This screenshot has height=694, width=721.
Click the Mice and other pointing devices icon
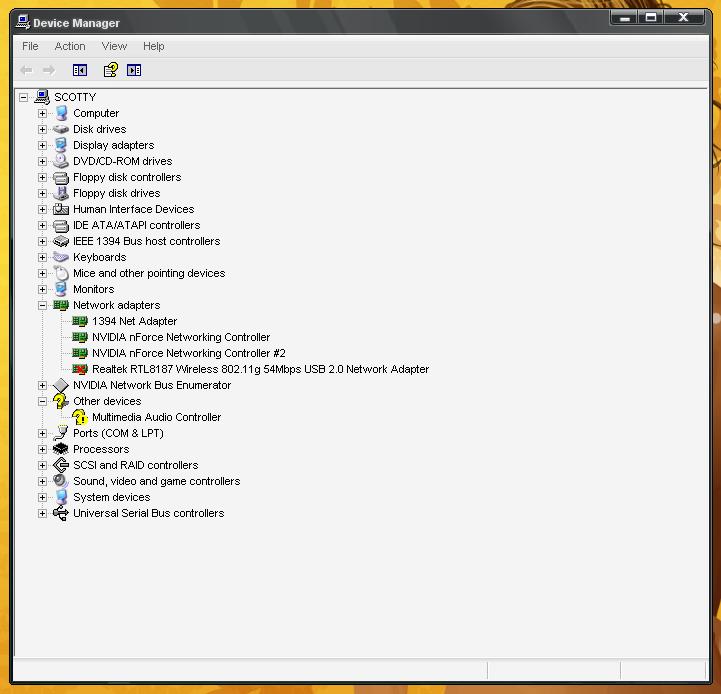point(61,273)
